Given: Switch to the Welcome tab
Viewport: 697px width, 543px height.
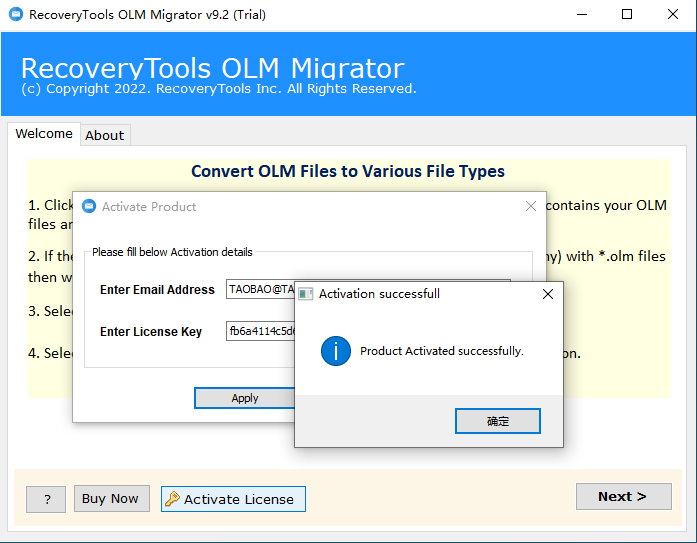Looking at the screenshot, I should pyautogui.click(x=44, y=134).
